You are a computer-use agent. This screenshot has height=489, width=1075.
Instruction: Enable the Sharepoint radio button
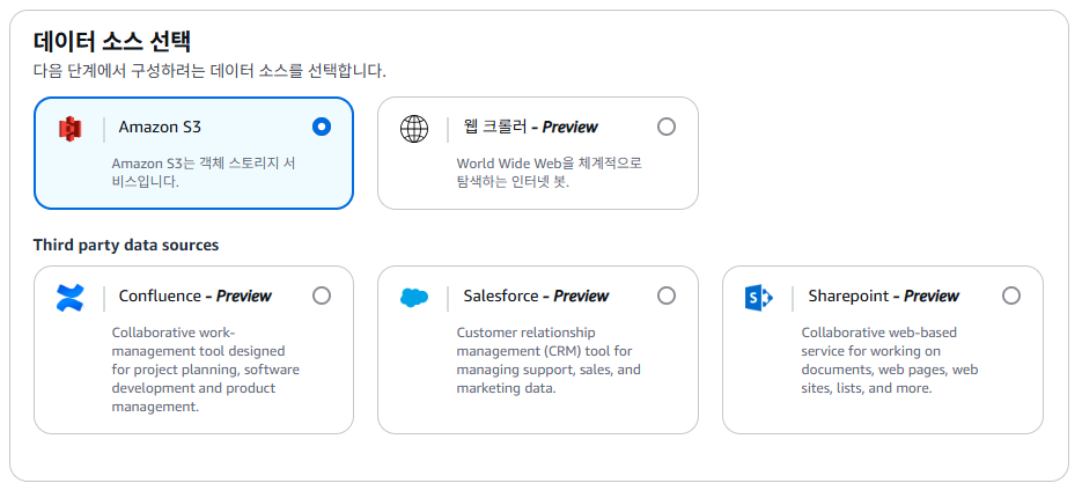click(1011, 296)
